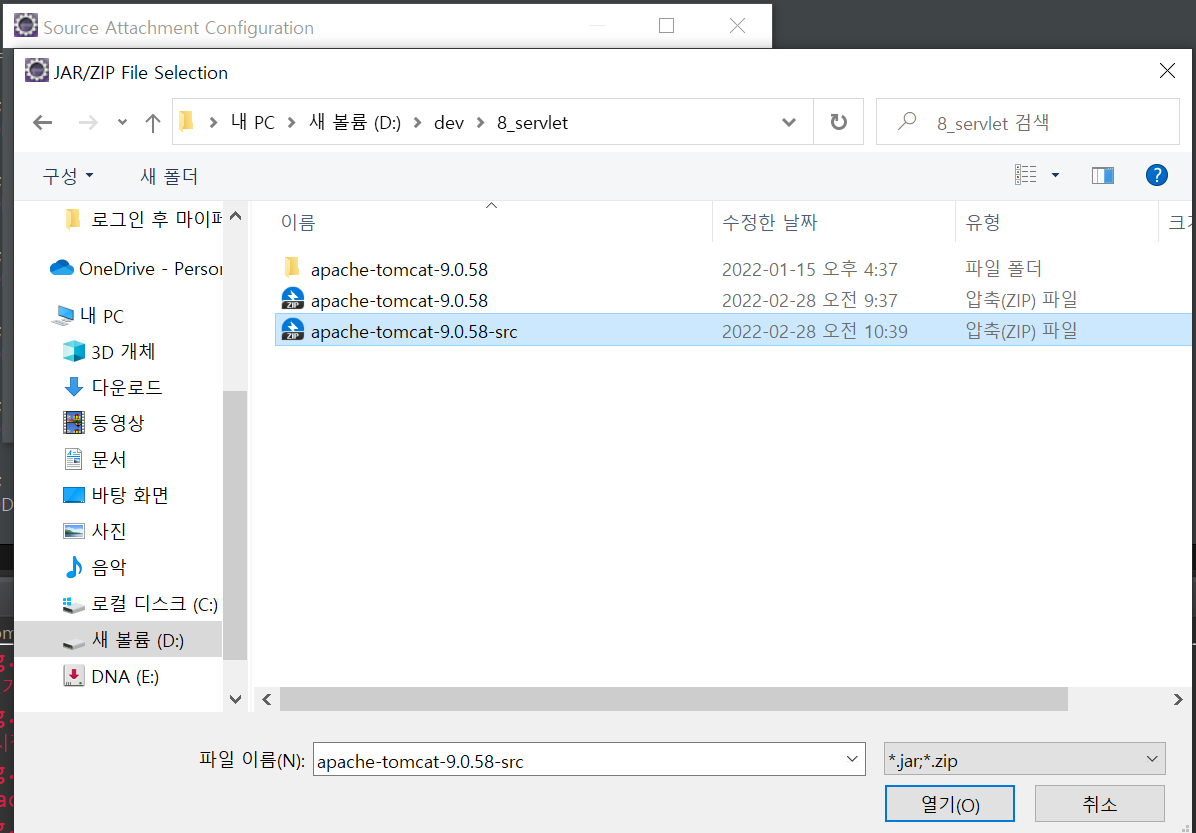Maximize the Source Attachment Configuration window
This screenshot has height=833, width=1196.
point(666,25)
